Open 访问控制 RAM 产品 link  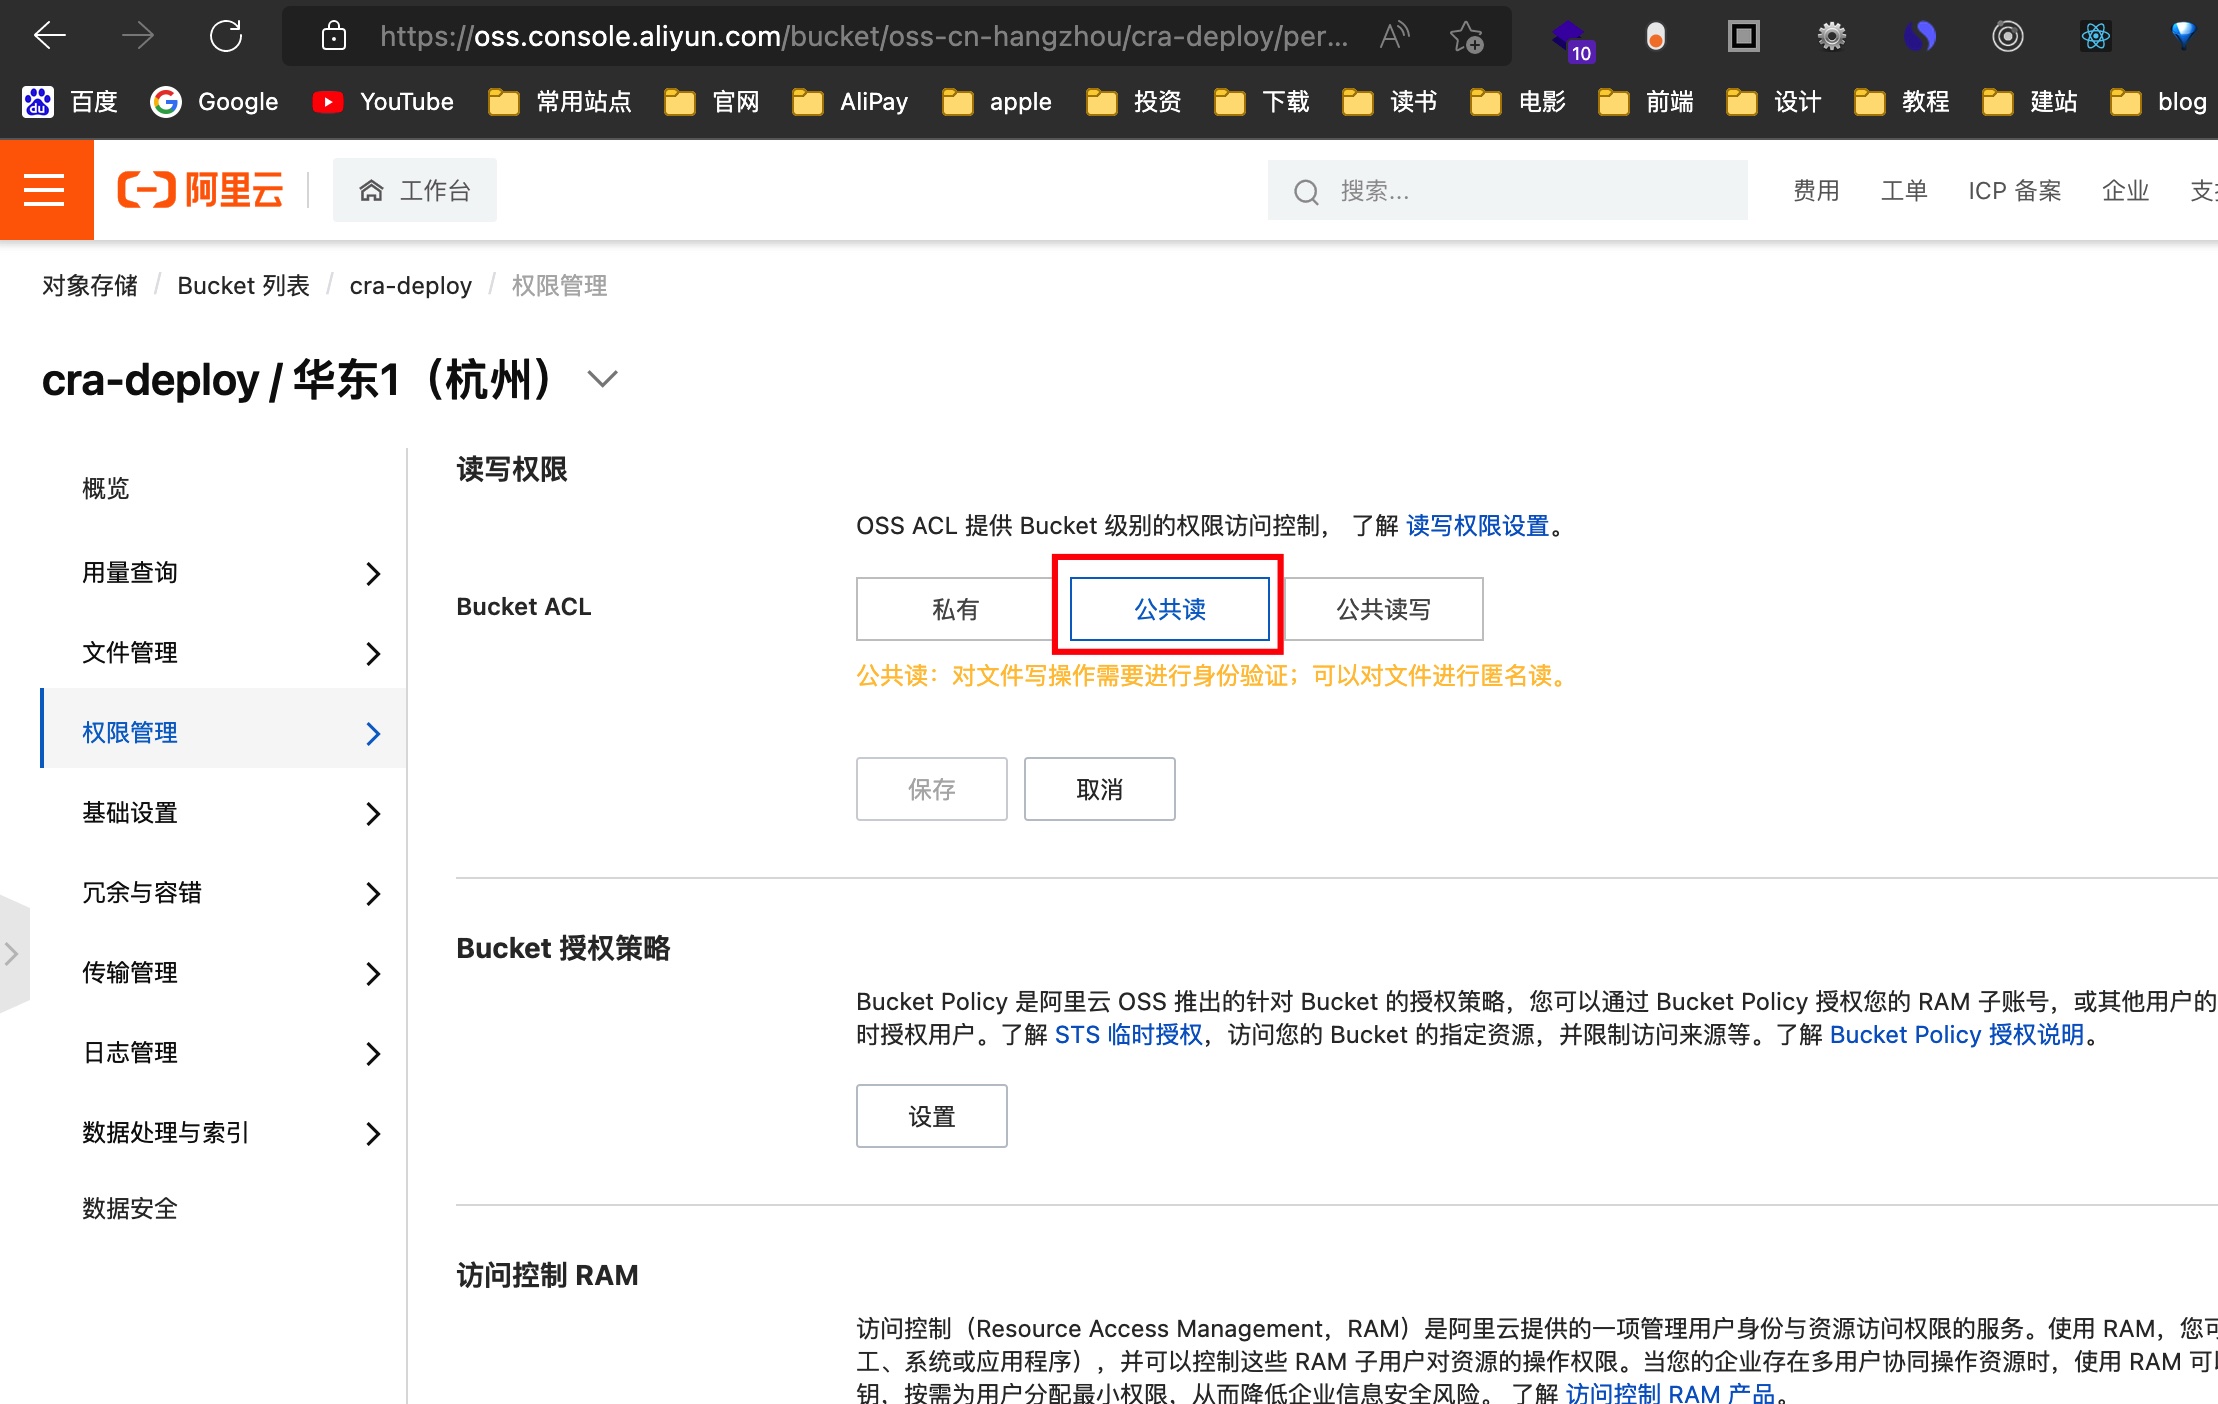(x=1670, y=1392)
